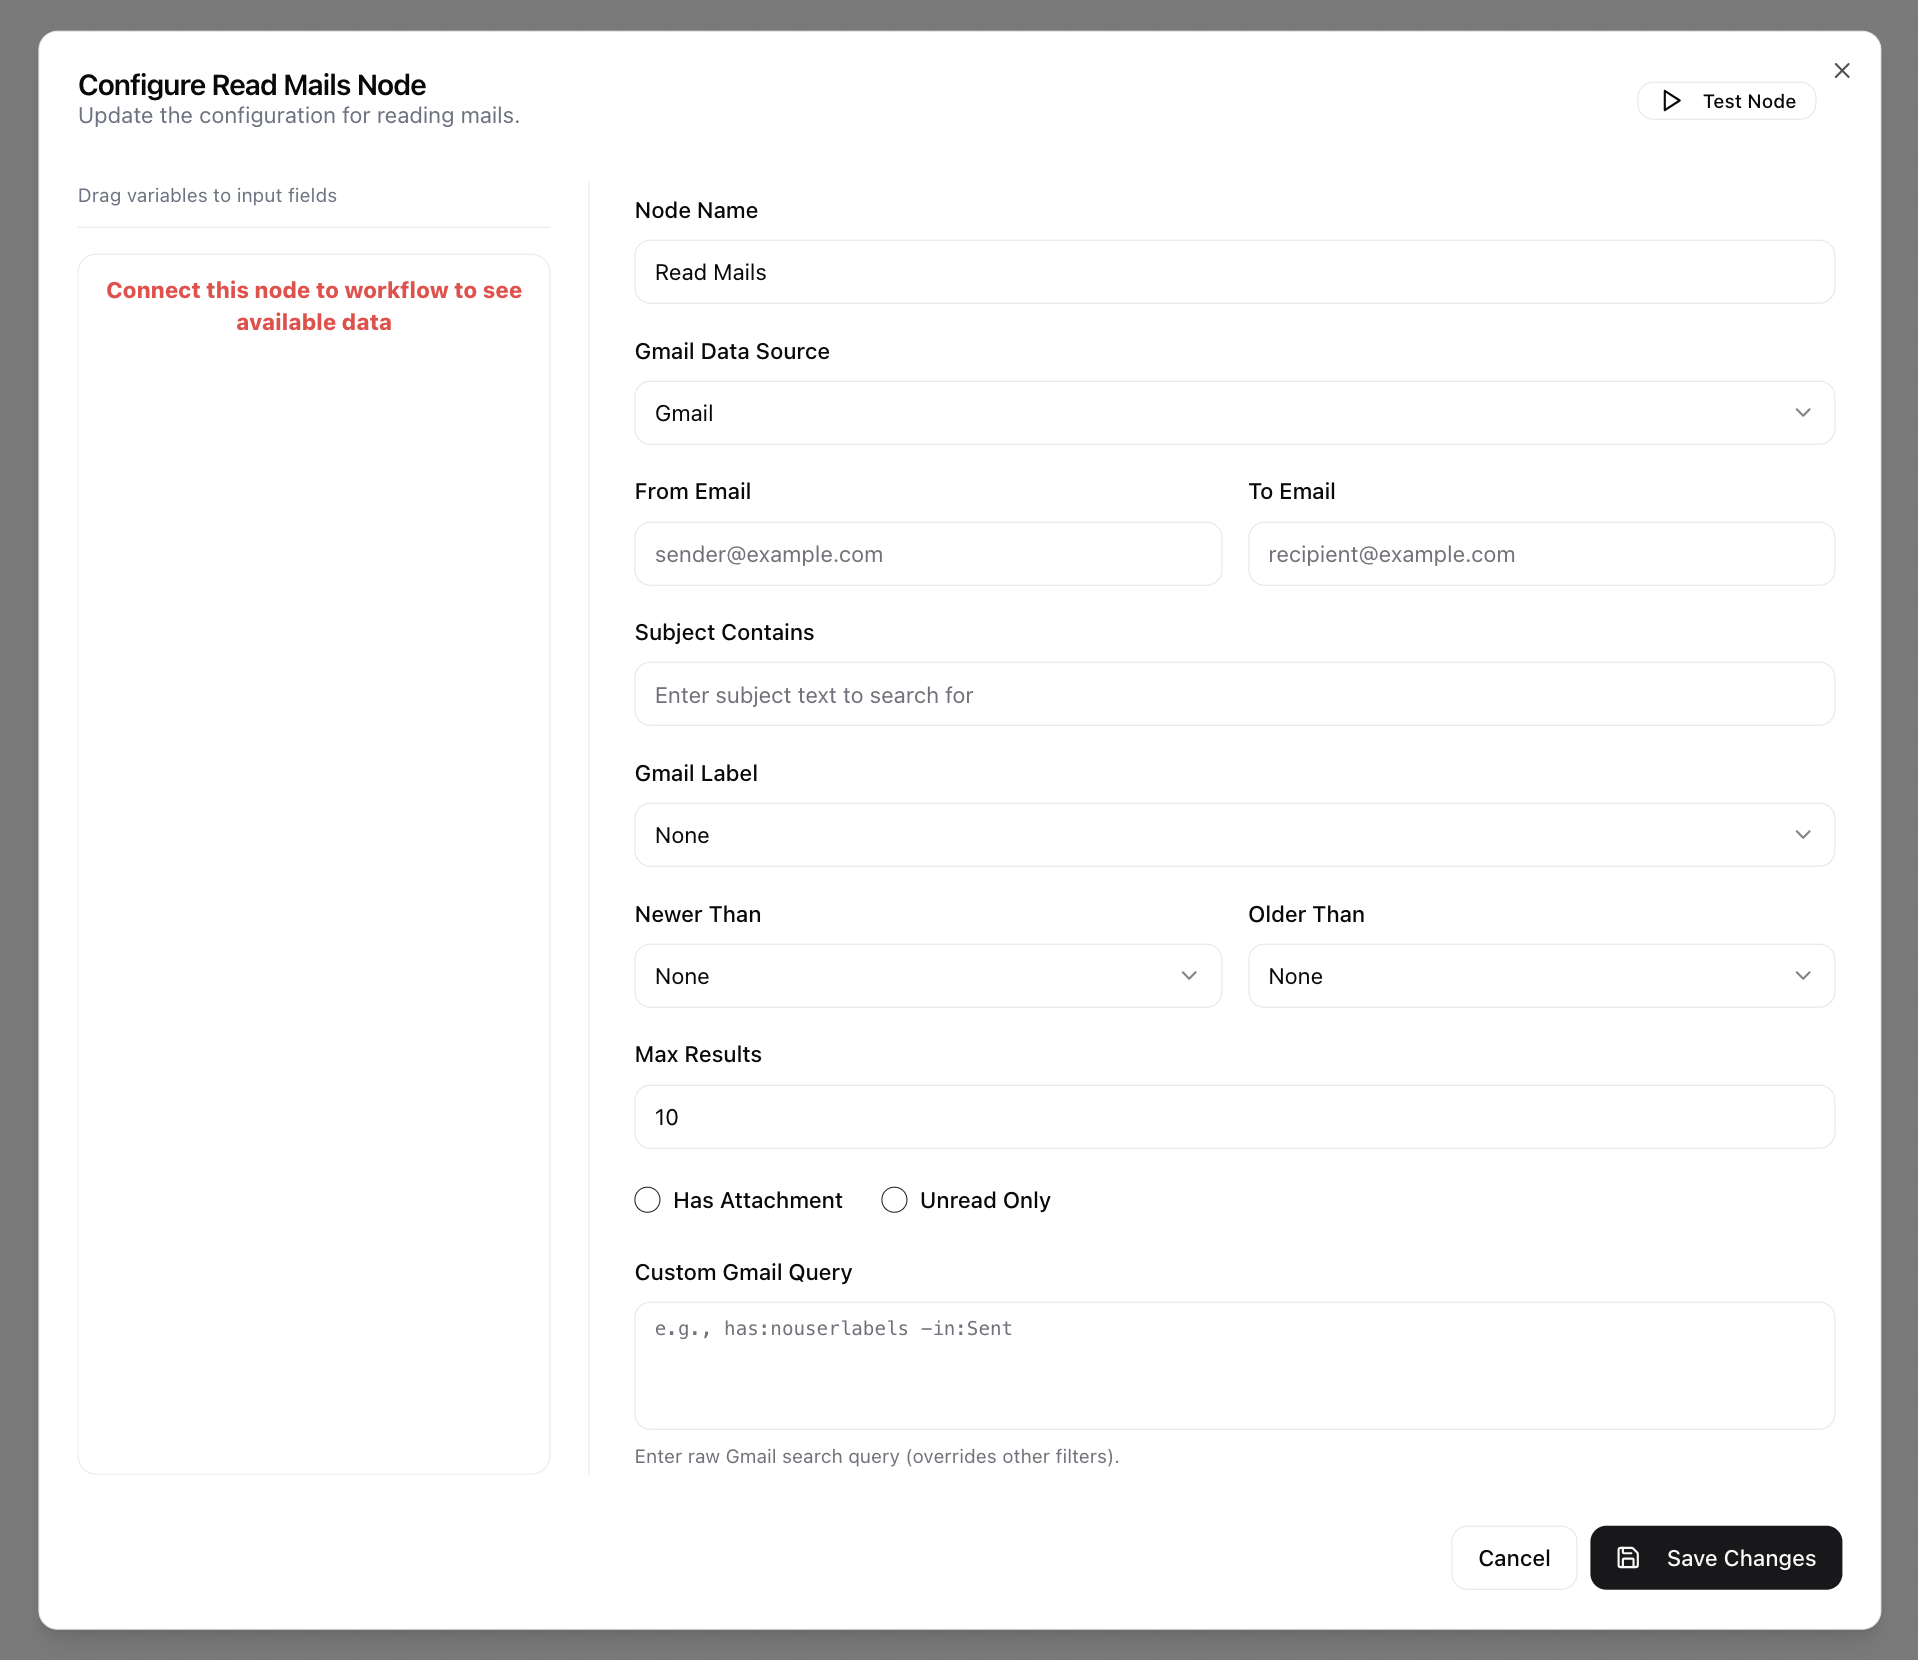Select the To Email input field
Image resolution: width=1918 pixels, height=1660 pixels.
[x=1540, y=554]
